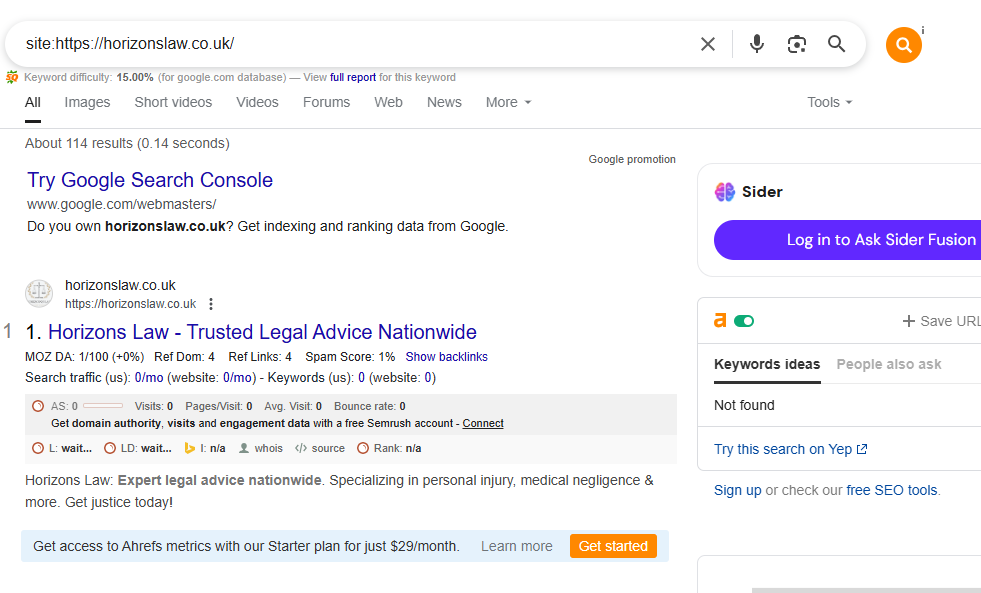This screenshot has width=981, height=593.
Task: Open the Try Google Search Console link
Action: point(150,180)
